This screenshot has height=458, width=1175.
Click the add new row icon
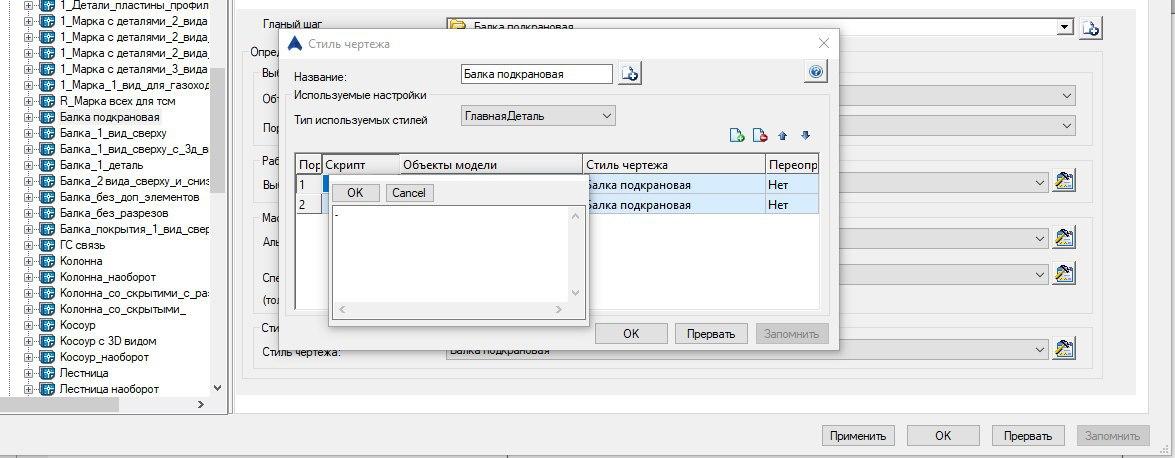click(737, 136)
